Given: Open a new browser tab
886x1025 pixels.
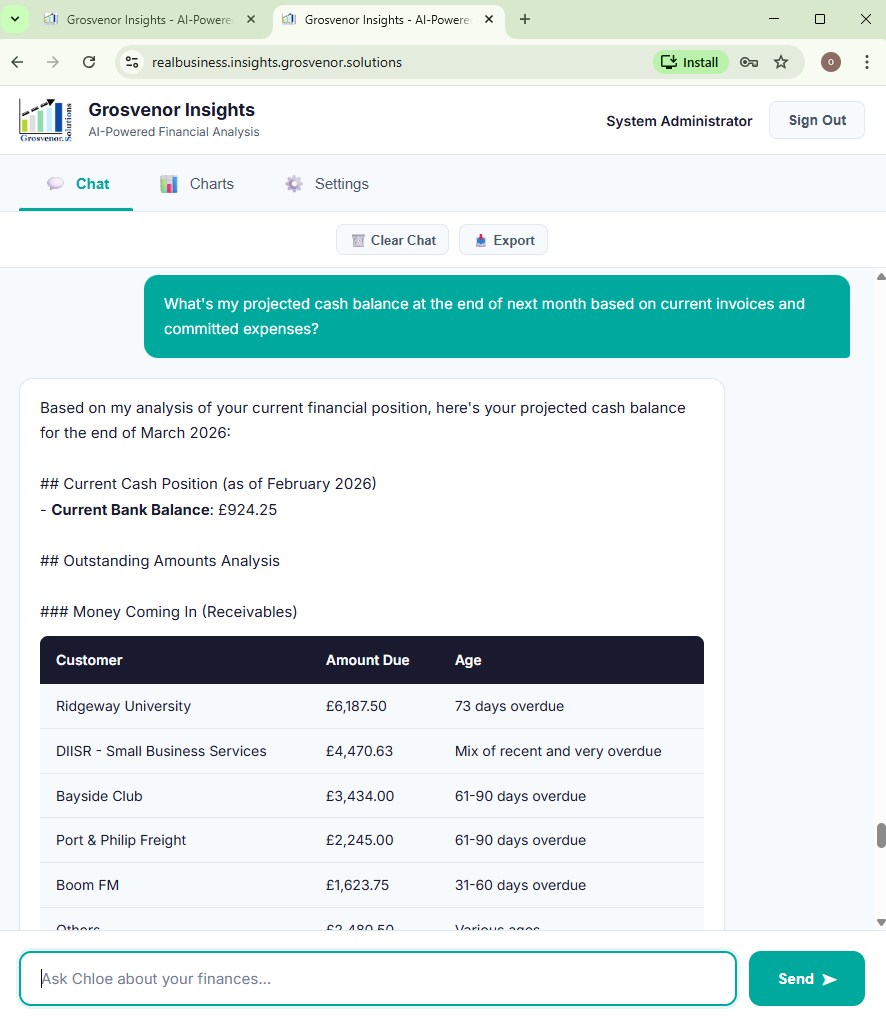Looking at the screenshot, I should [x=524, y=20].
